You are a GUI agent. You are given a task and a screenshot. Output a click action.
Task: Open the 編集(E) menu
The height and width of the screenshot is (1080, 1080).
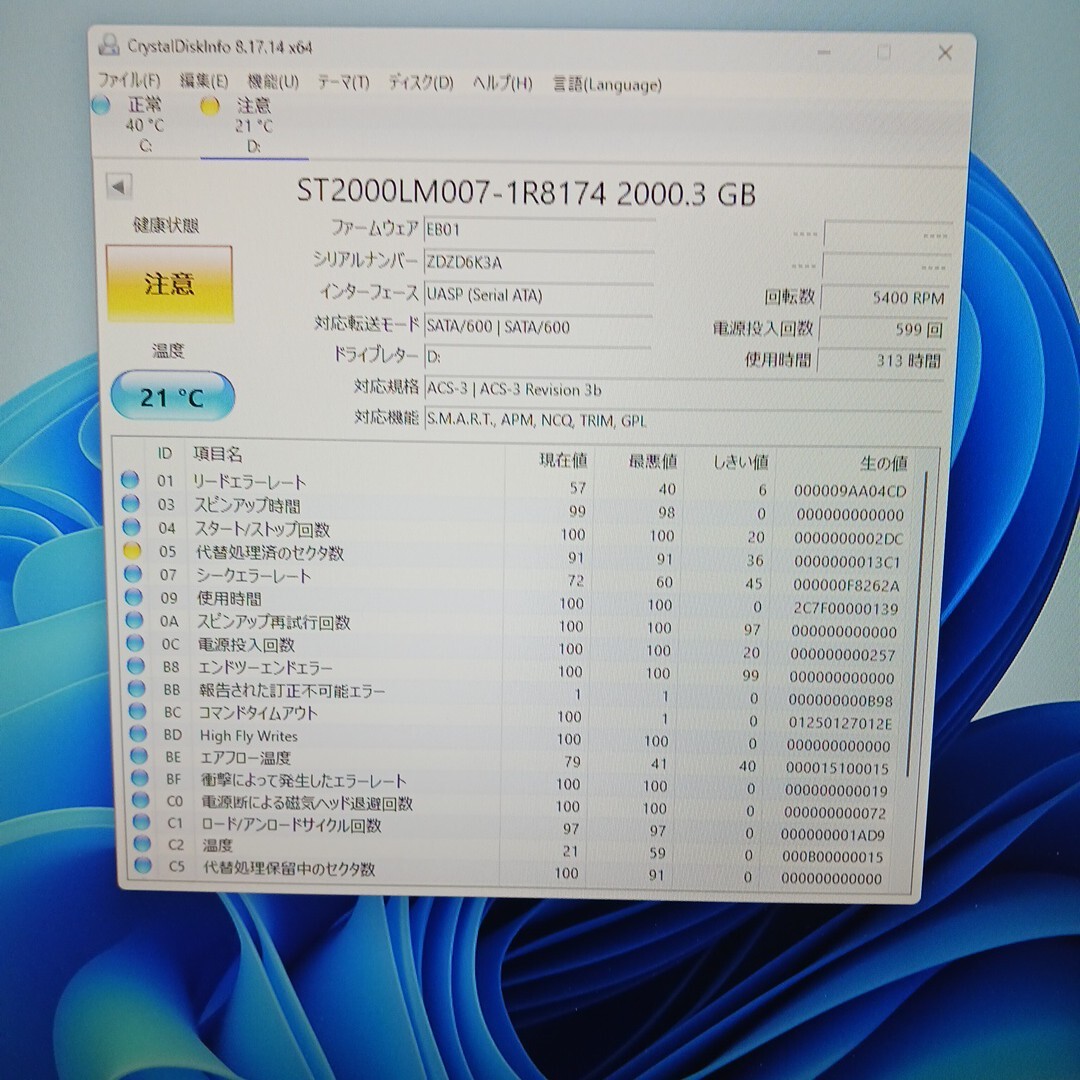[x=204, y=81]
